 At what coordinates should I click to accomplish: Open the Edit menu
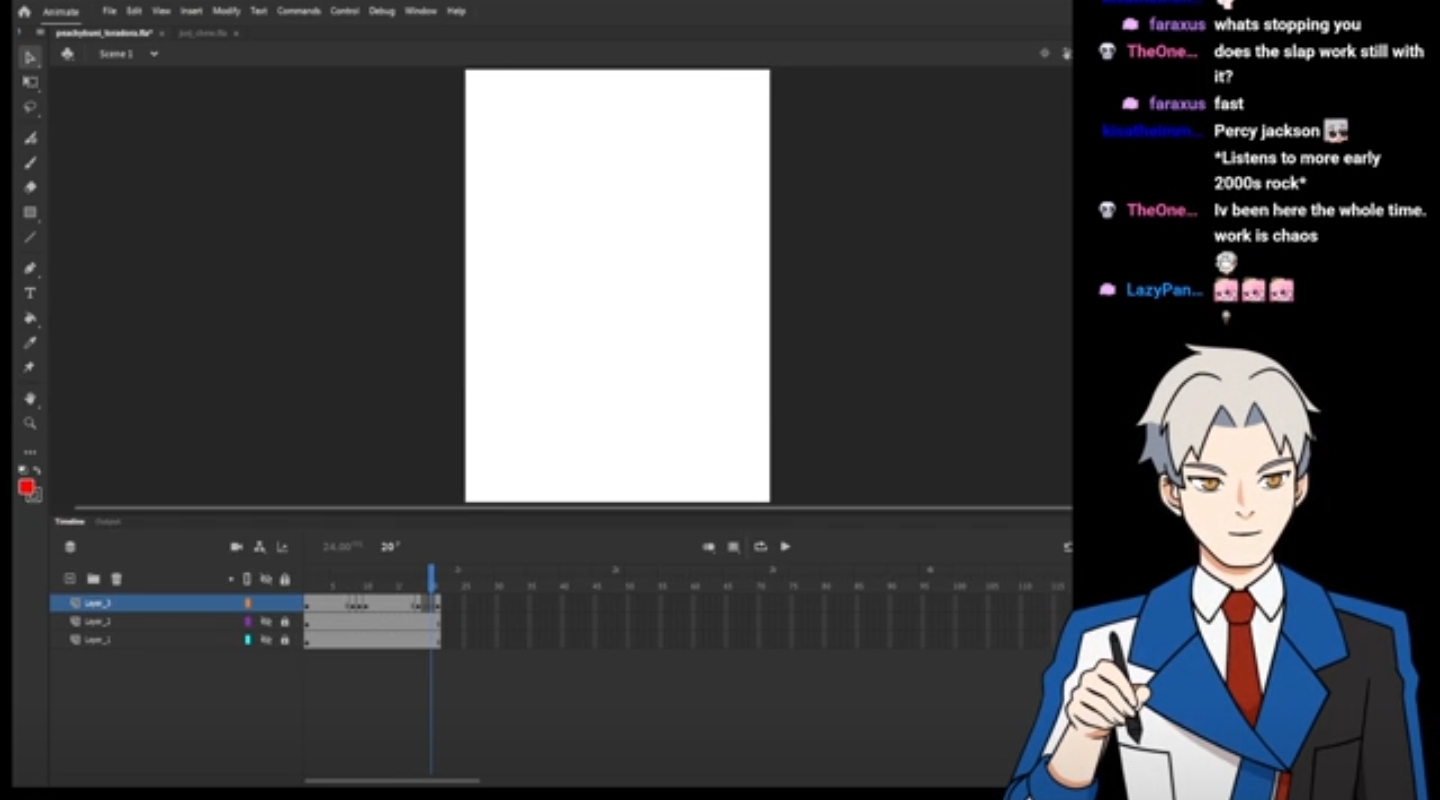(134, 11)
